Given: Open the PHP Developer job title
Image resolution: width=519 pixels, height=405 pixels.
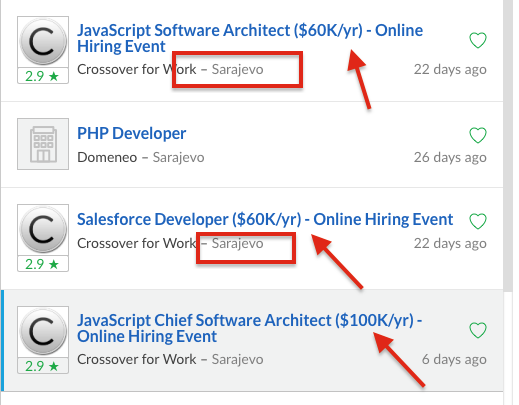Looking at the screenshot, I should 132,133.
